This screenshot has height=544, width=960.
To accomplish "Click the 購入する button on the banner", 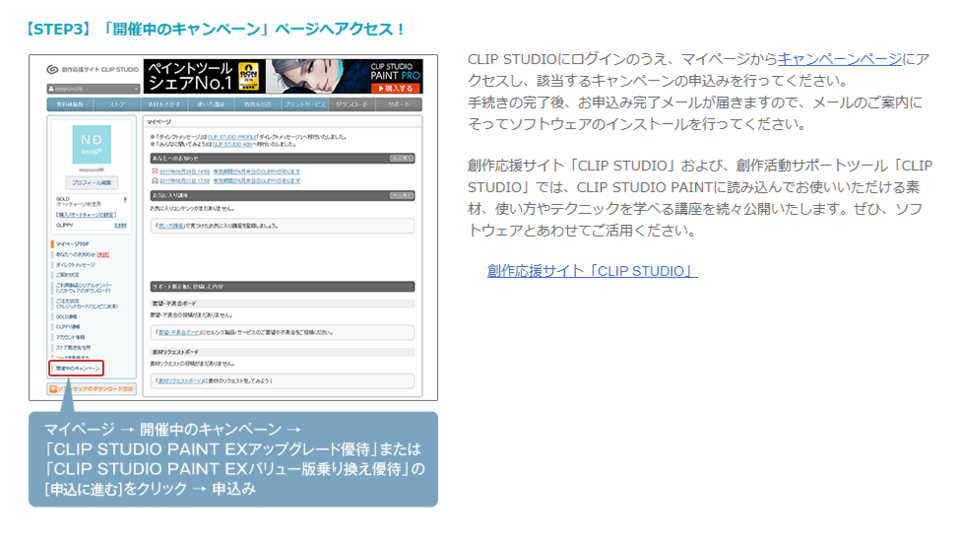I will pos(396,88).
